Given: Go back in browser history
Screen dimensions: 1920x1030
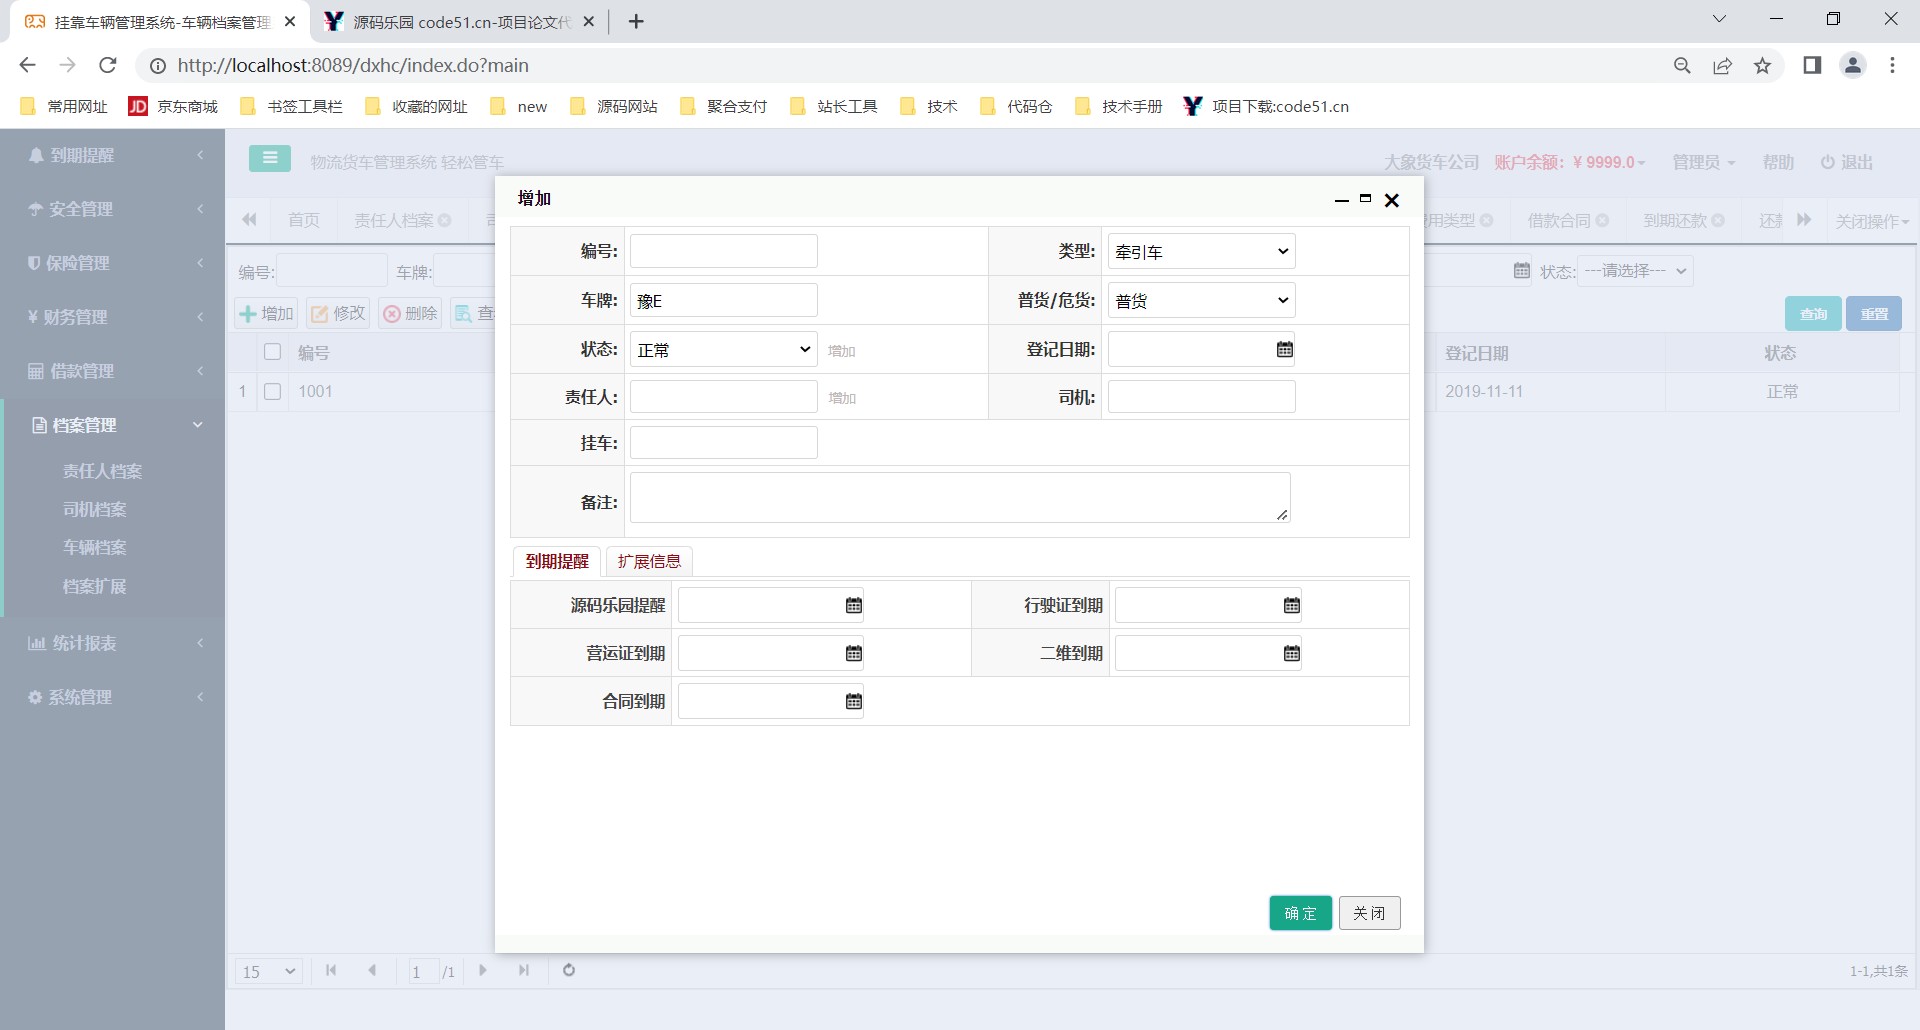Looking at the screenshot, I should 27,65.
